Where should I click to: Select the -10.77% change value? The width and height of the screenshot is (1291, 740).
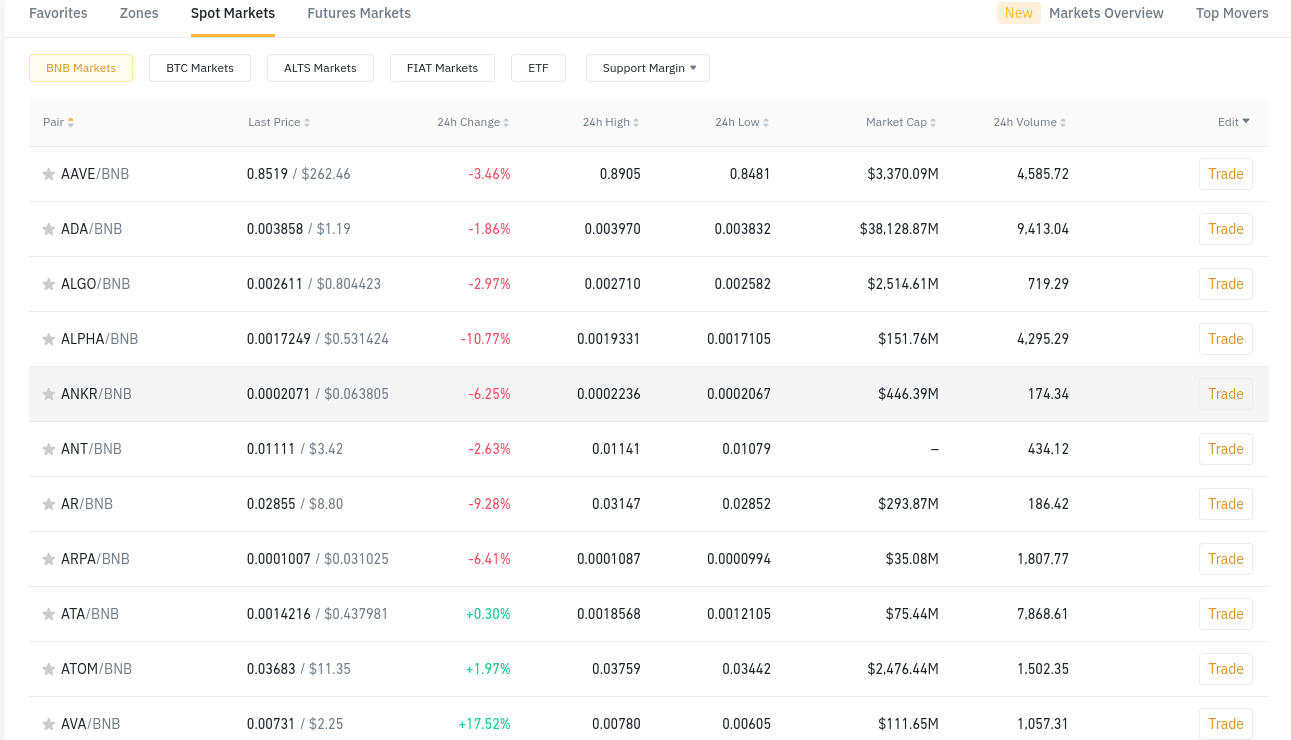pyautogui.click(x=485, y=339)
